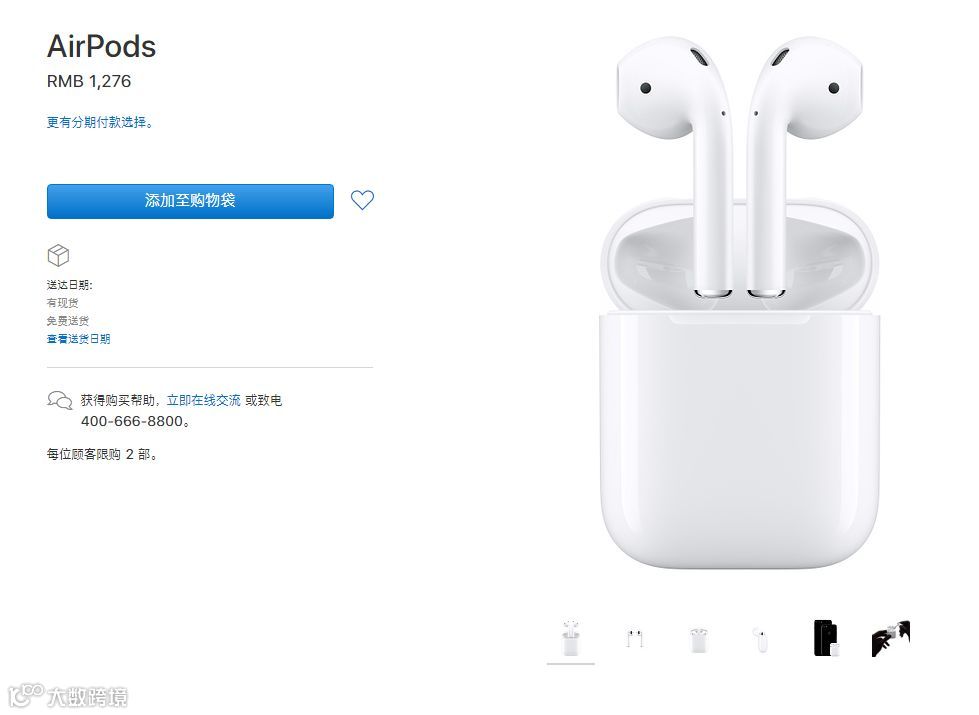The height and width of the screenshot is (715, 979).
Task: Select fifth thumbnail with black iPhone
Action: (x=826, y=638)
